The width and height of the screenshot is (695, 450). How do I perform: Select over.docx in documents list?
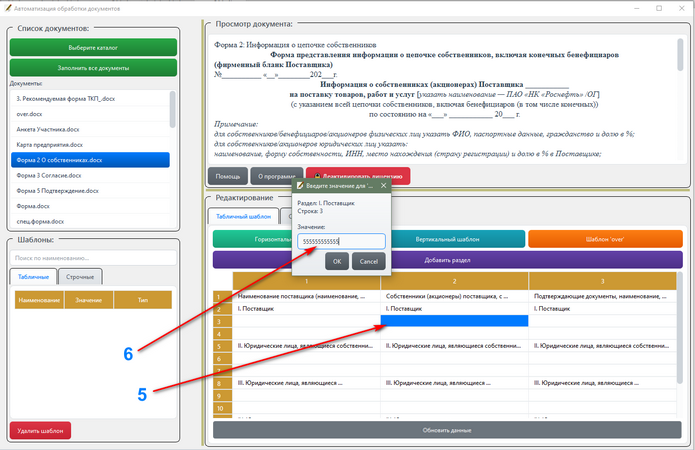[x=90, y=114]
